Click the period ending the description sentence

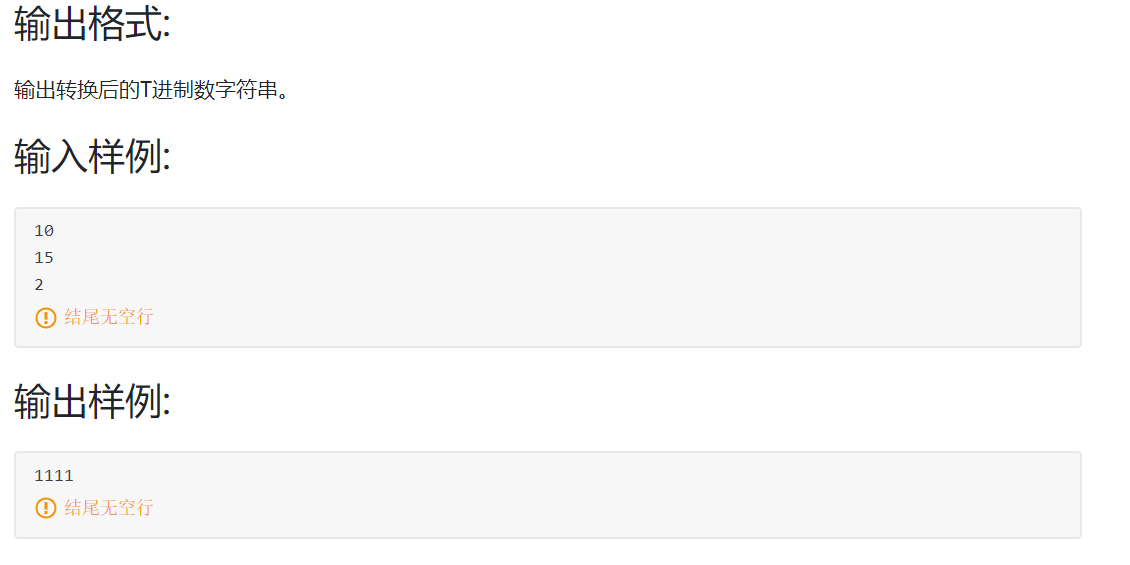coord(282,94)
